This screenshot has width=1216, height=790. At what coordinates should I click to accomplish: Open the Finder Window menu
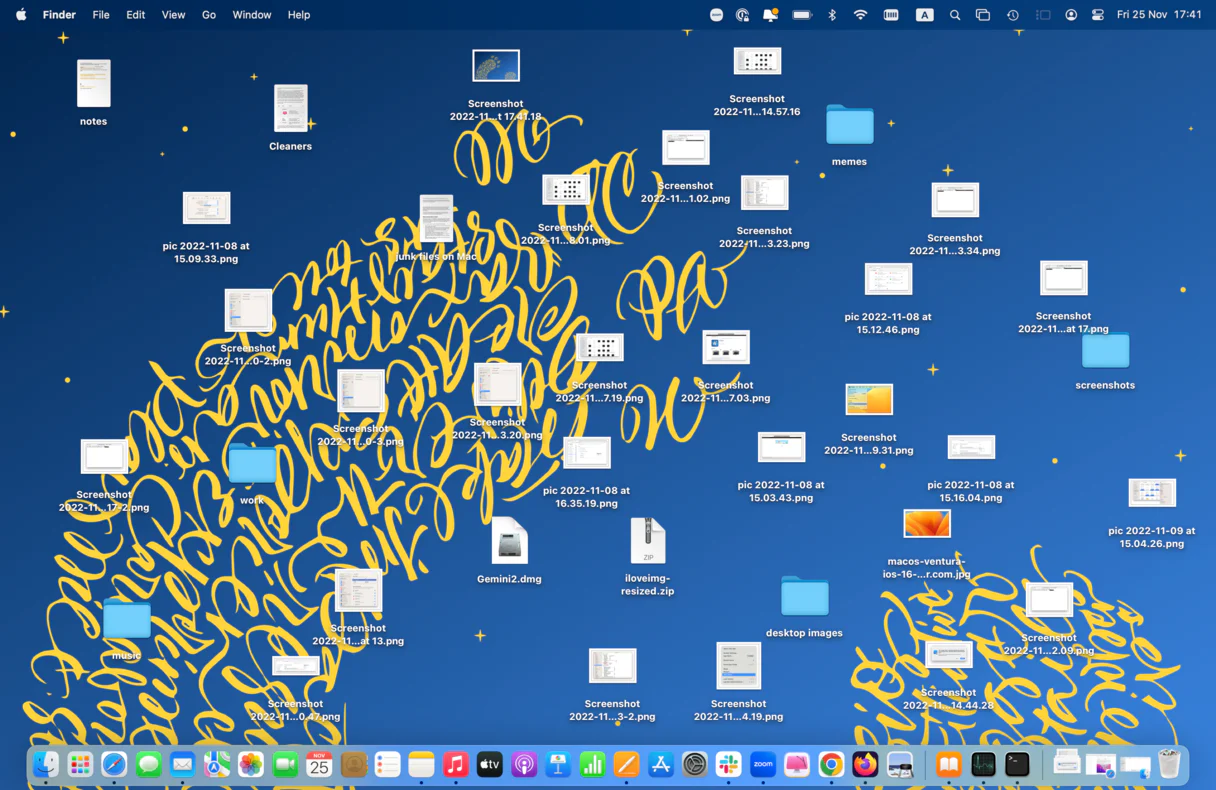[251, 14]
